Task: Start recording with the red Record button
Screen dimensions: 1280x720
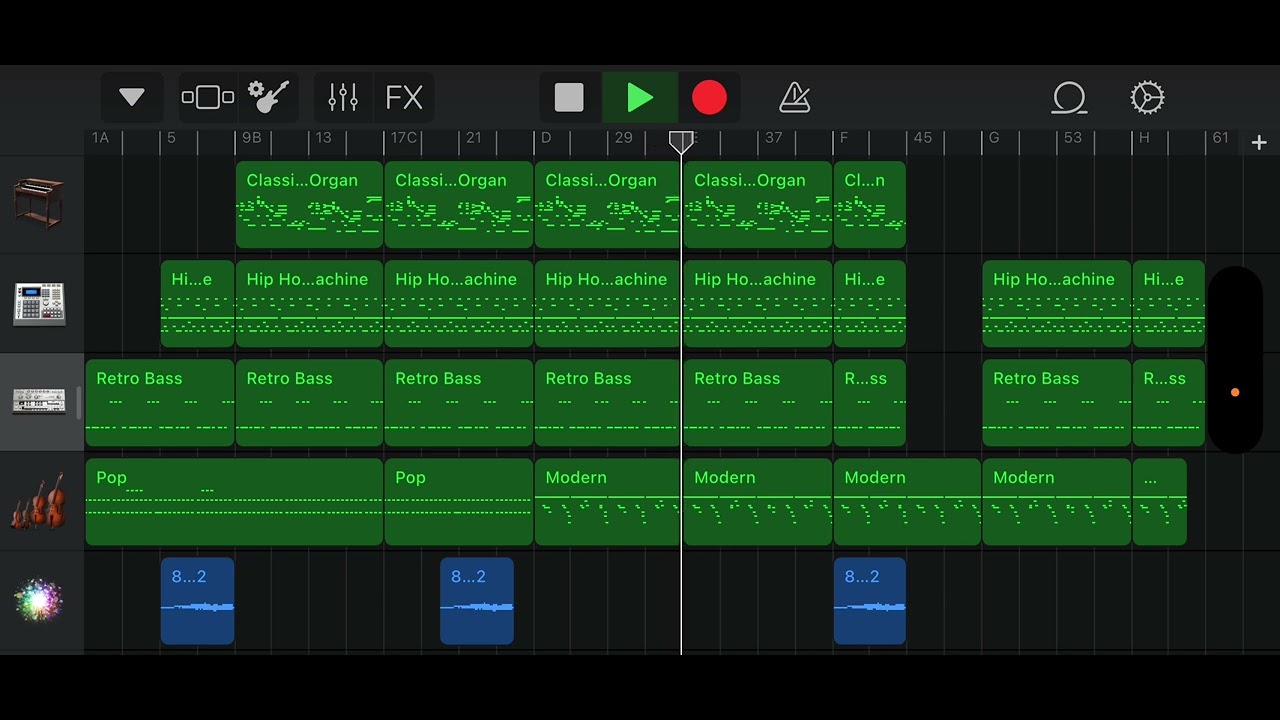Action: coord(709,98)
